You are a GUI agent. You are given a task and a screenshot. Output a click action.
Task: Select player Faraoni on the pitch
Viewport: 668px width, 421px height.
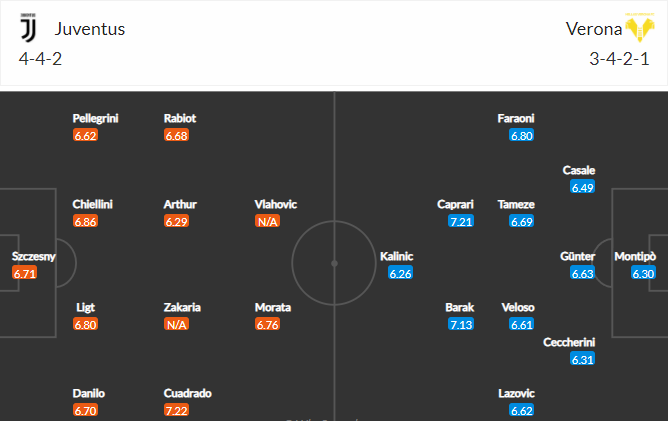point(516,118)
